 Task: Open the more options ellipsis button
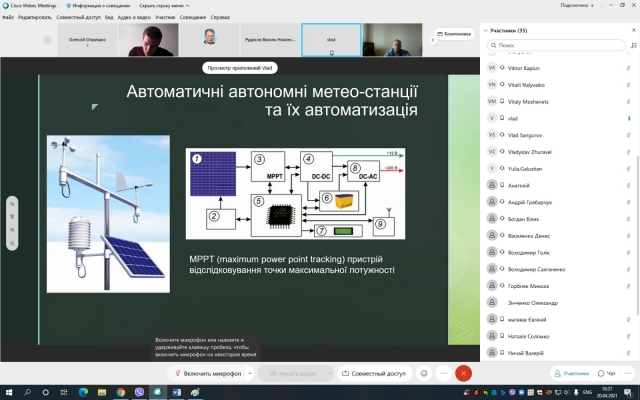[x=443, y=373]
